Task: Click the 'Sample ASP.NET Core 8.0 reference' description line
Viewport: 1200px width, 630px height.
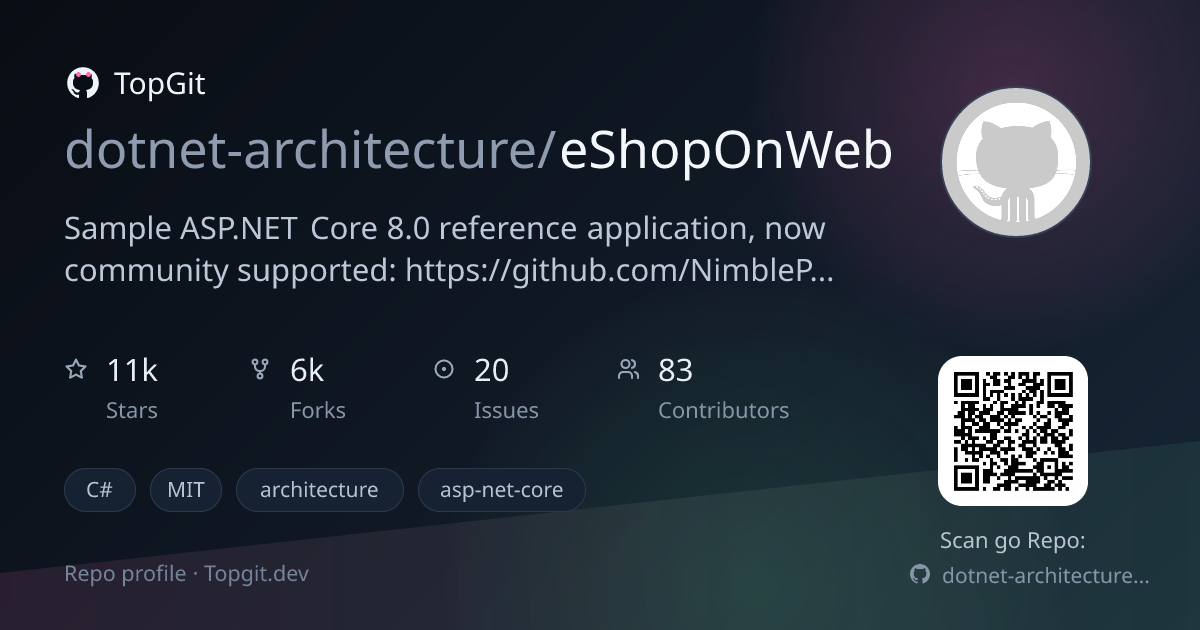Action: pyautogui.click(x=445, y=228)
